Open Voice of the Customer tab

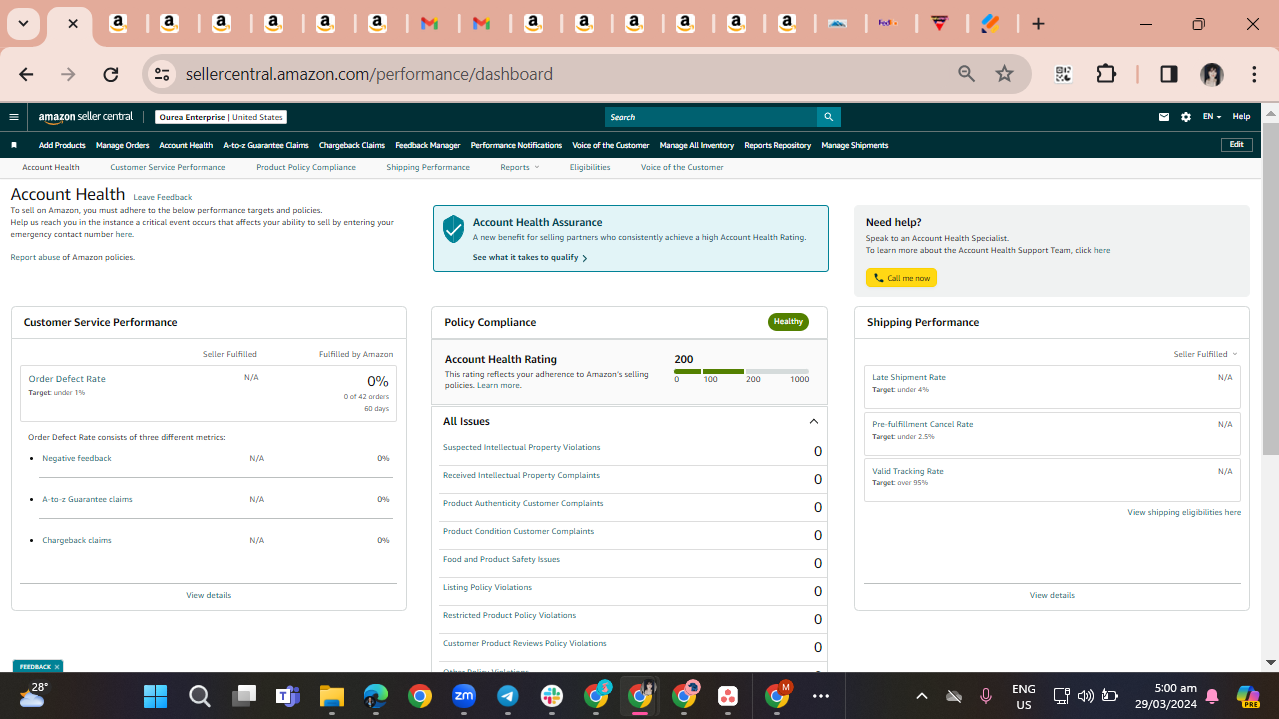682,167
